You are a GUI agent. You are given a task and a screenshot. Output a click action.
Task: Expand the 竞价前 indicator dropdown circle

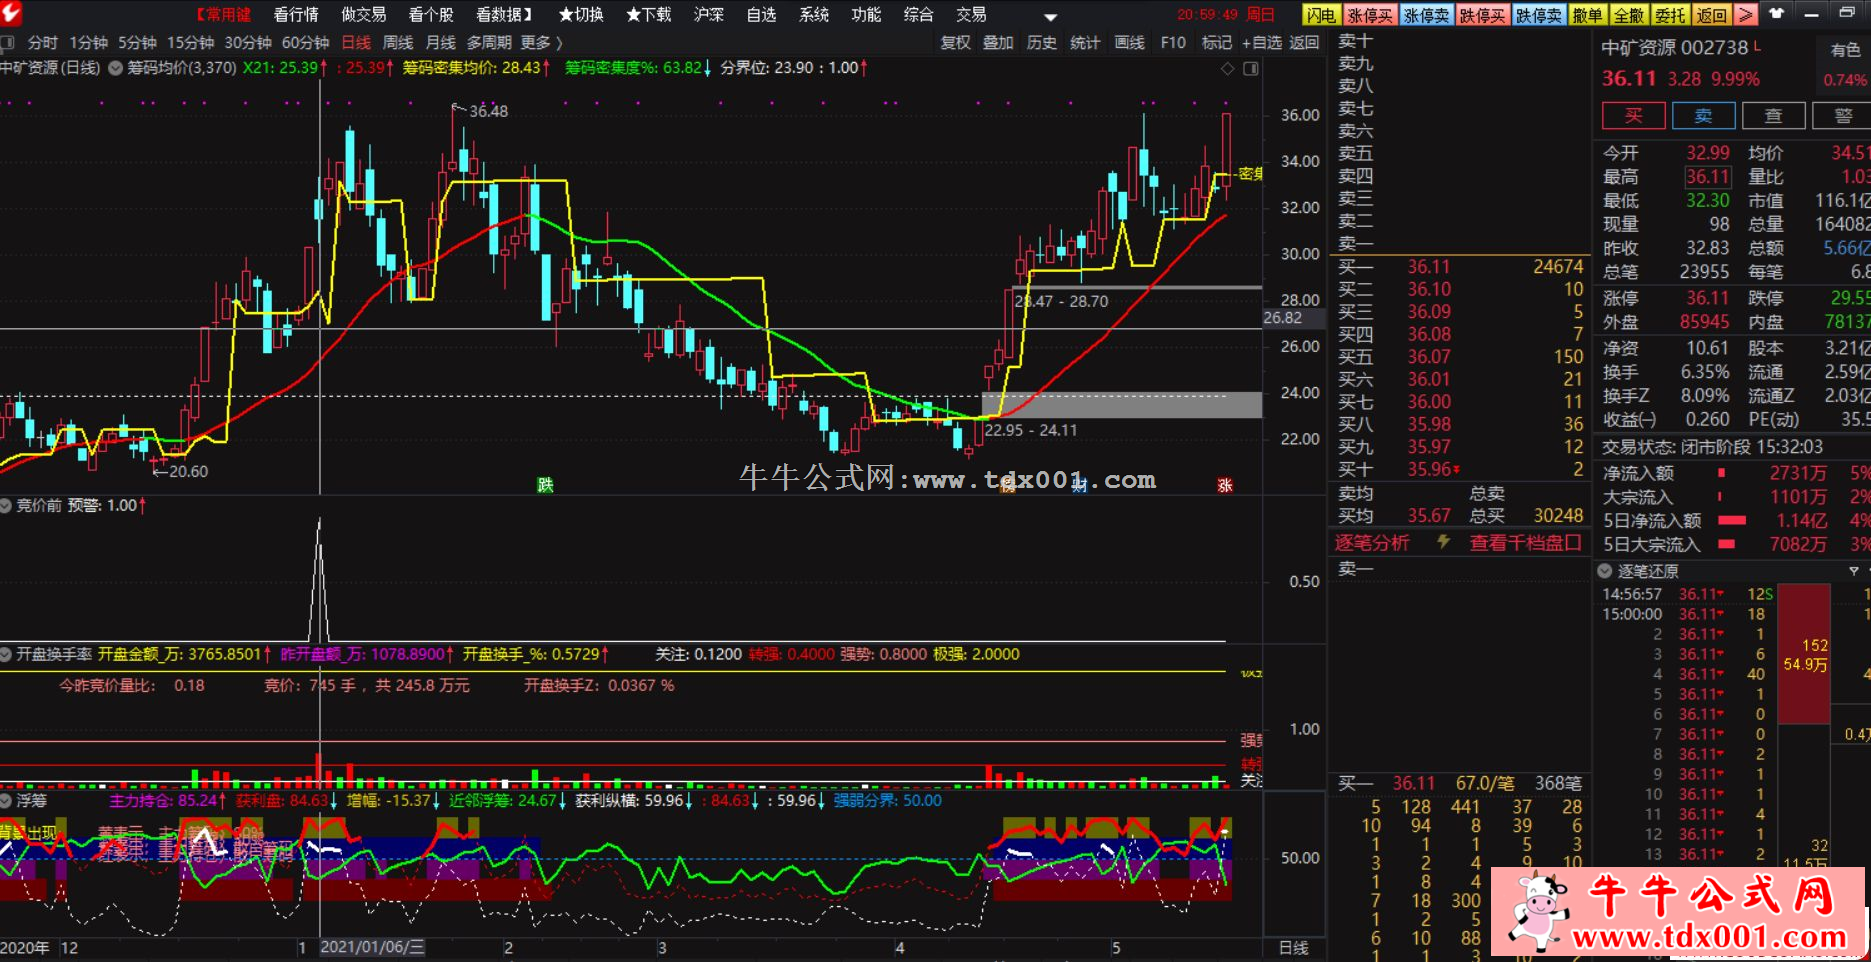pos(7,506)
